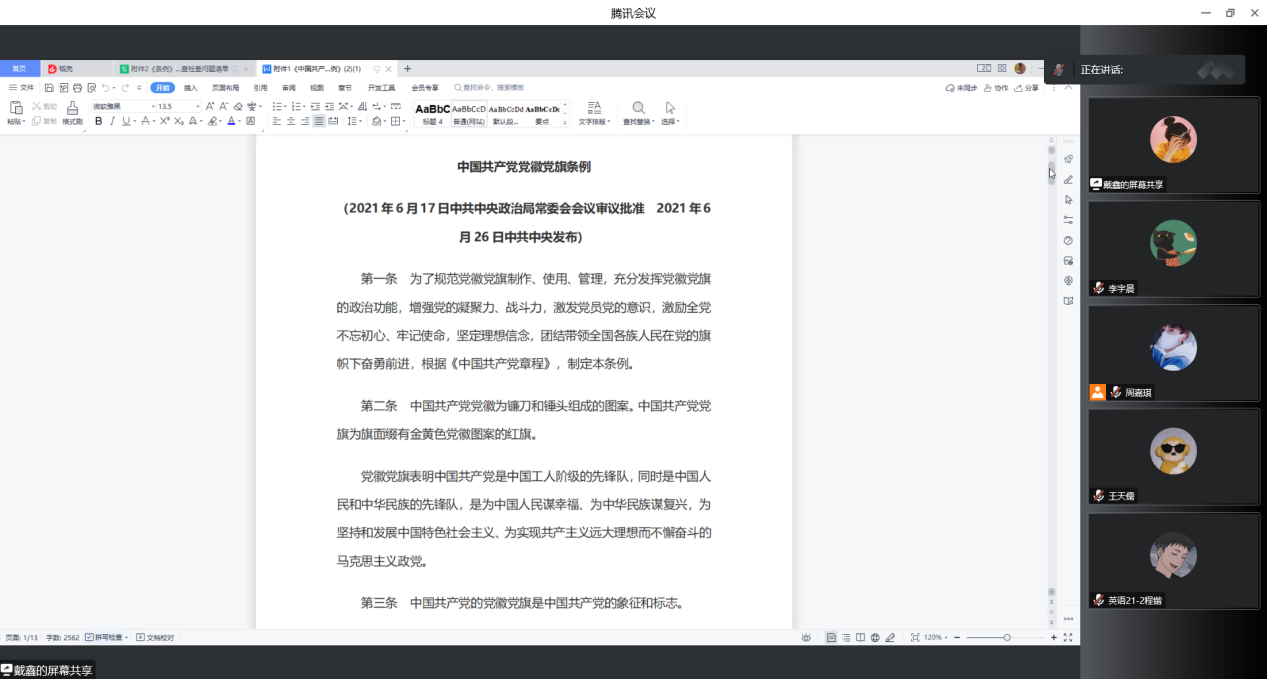Click the italic formatting icon
Image resolution: width=1267 pixels, height=679 pixels.
click(112, 121)
